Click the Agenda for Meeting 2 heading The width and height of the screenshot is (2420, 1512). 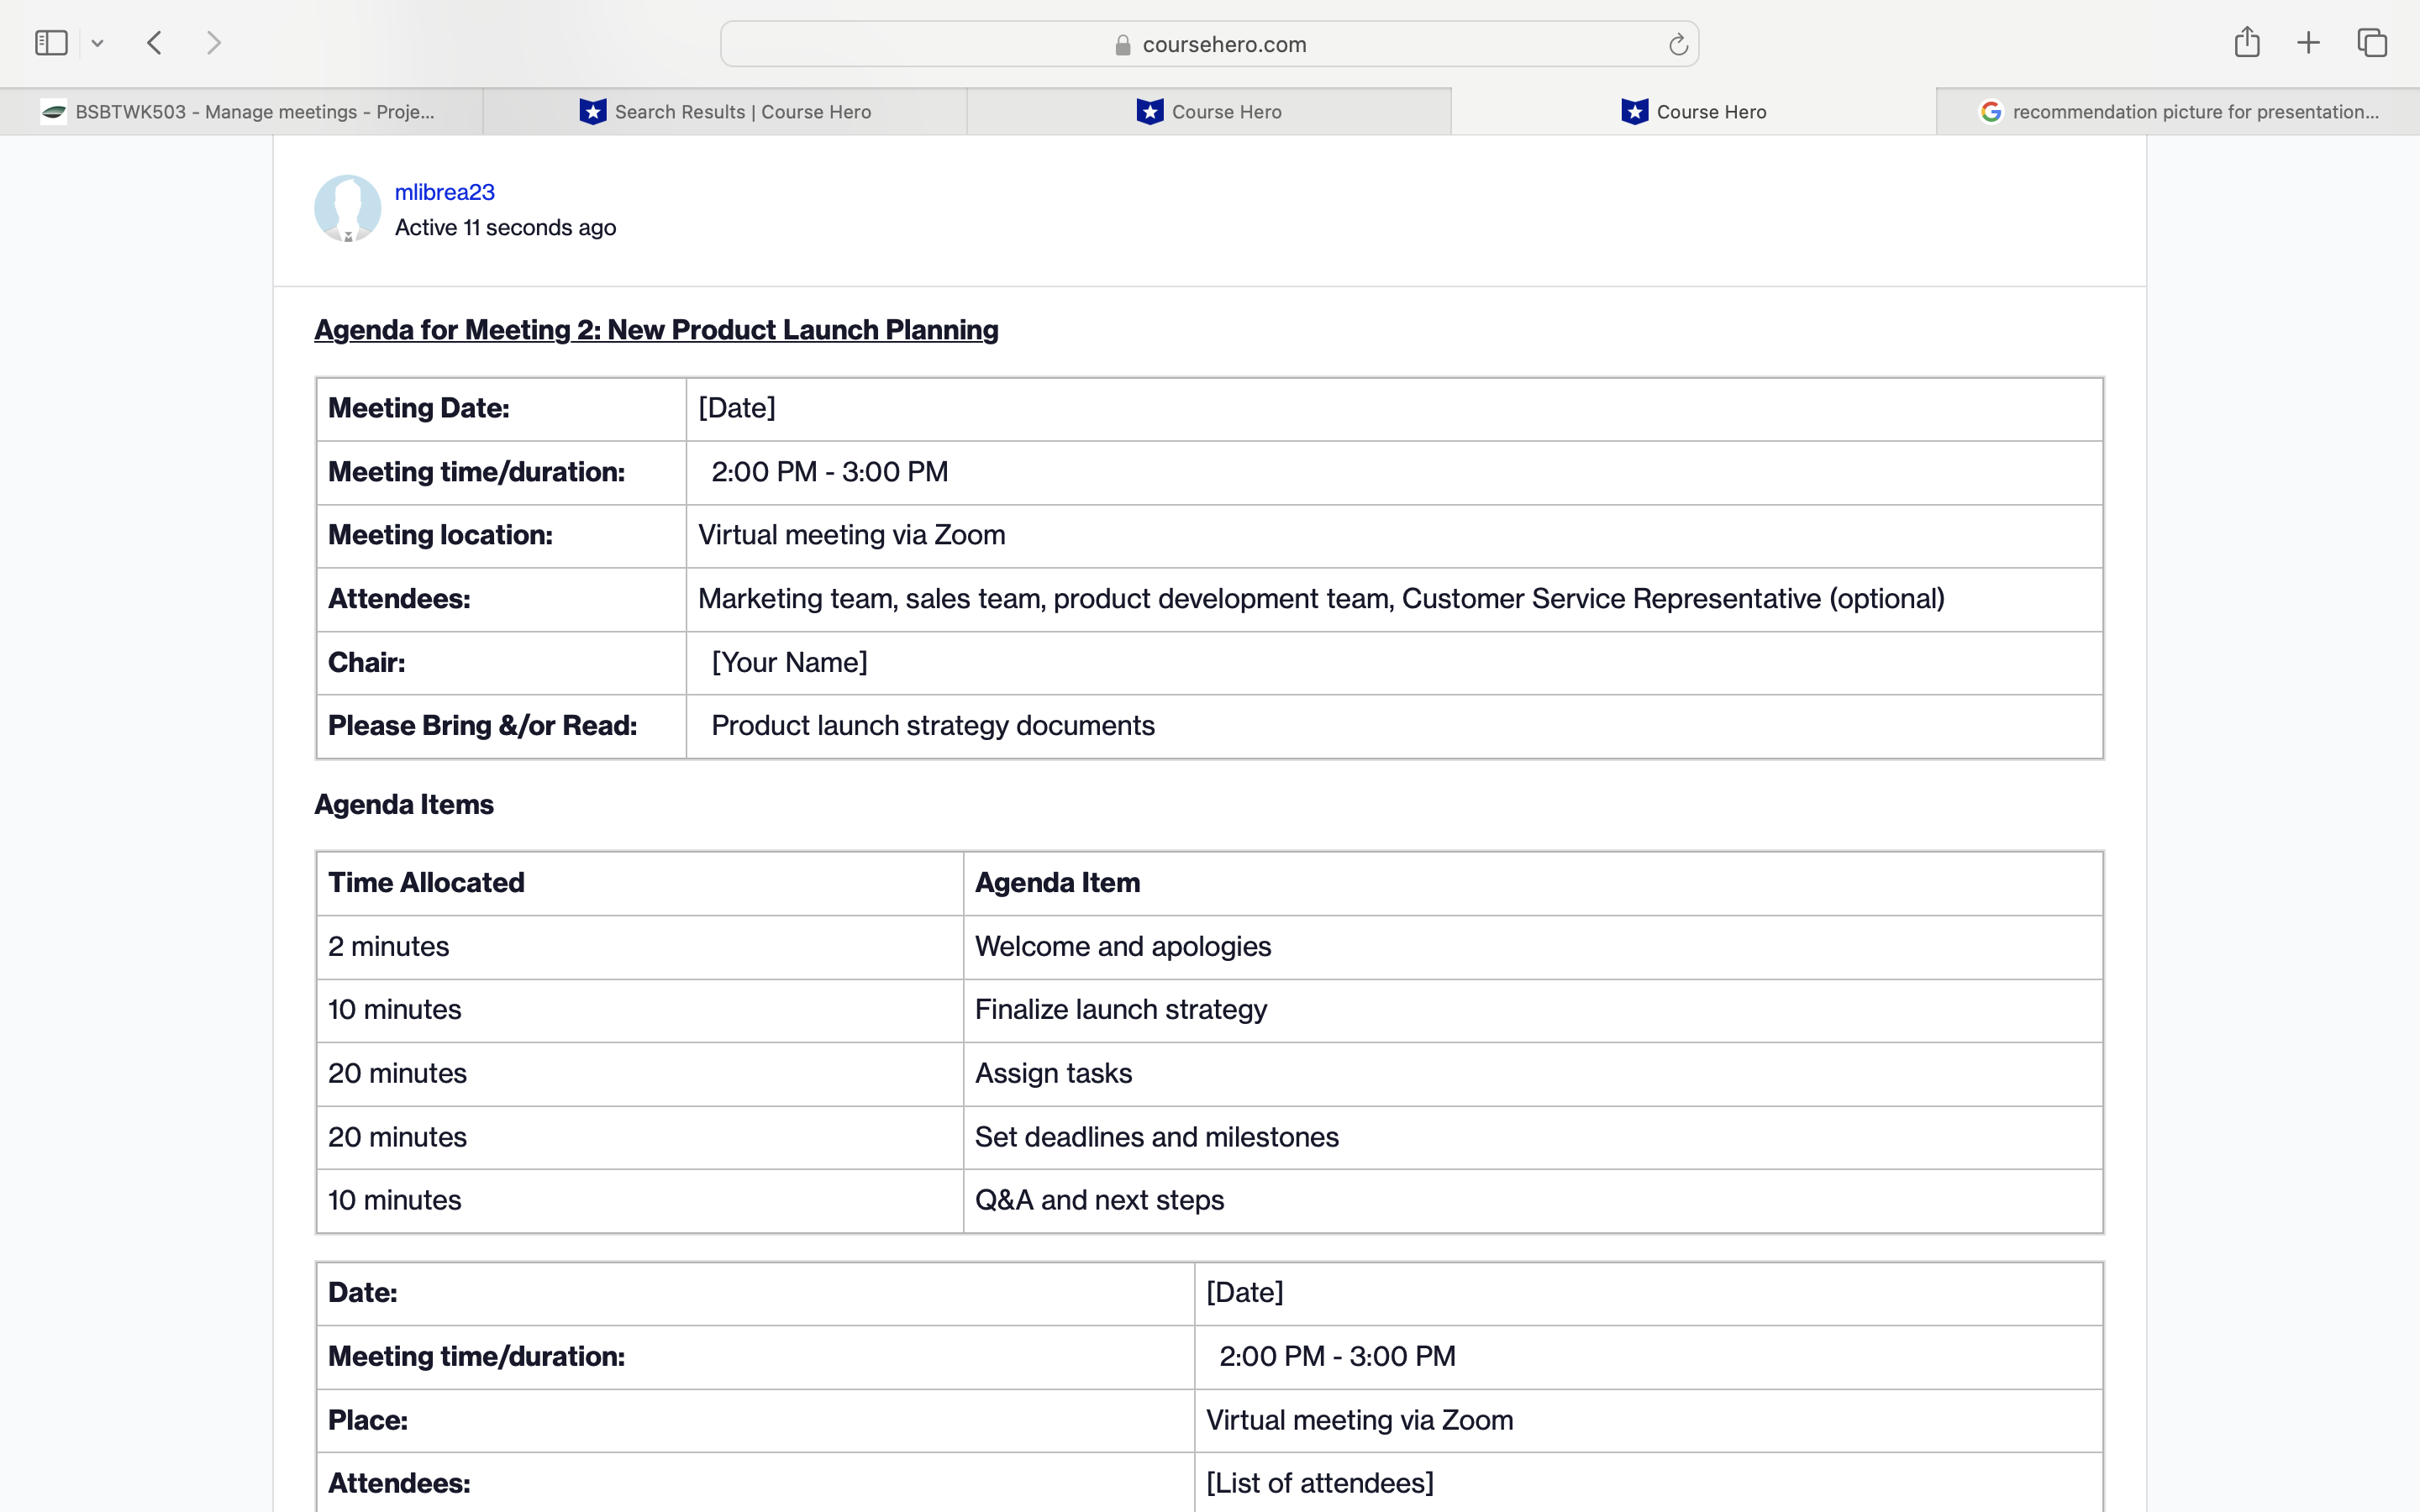(x=656, y=330)
